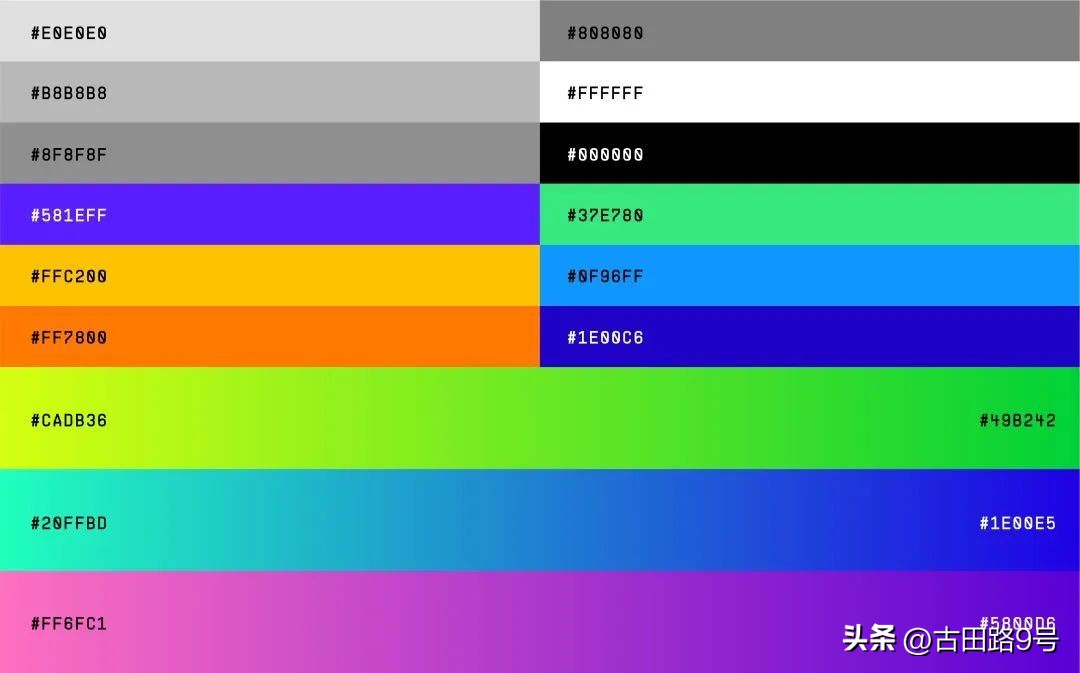The height and width of the screenshot is (673, 1080).
Task: Click the #1E00E5 gradient end label
Action: coord(1017,523)
